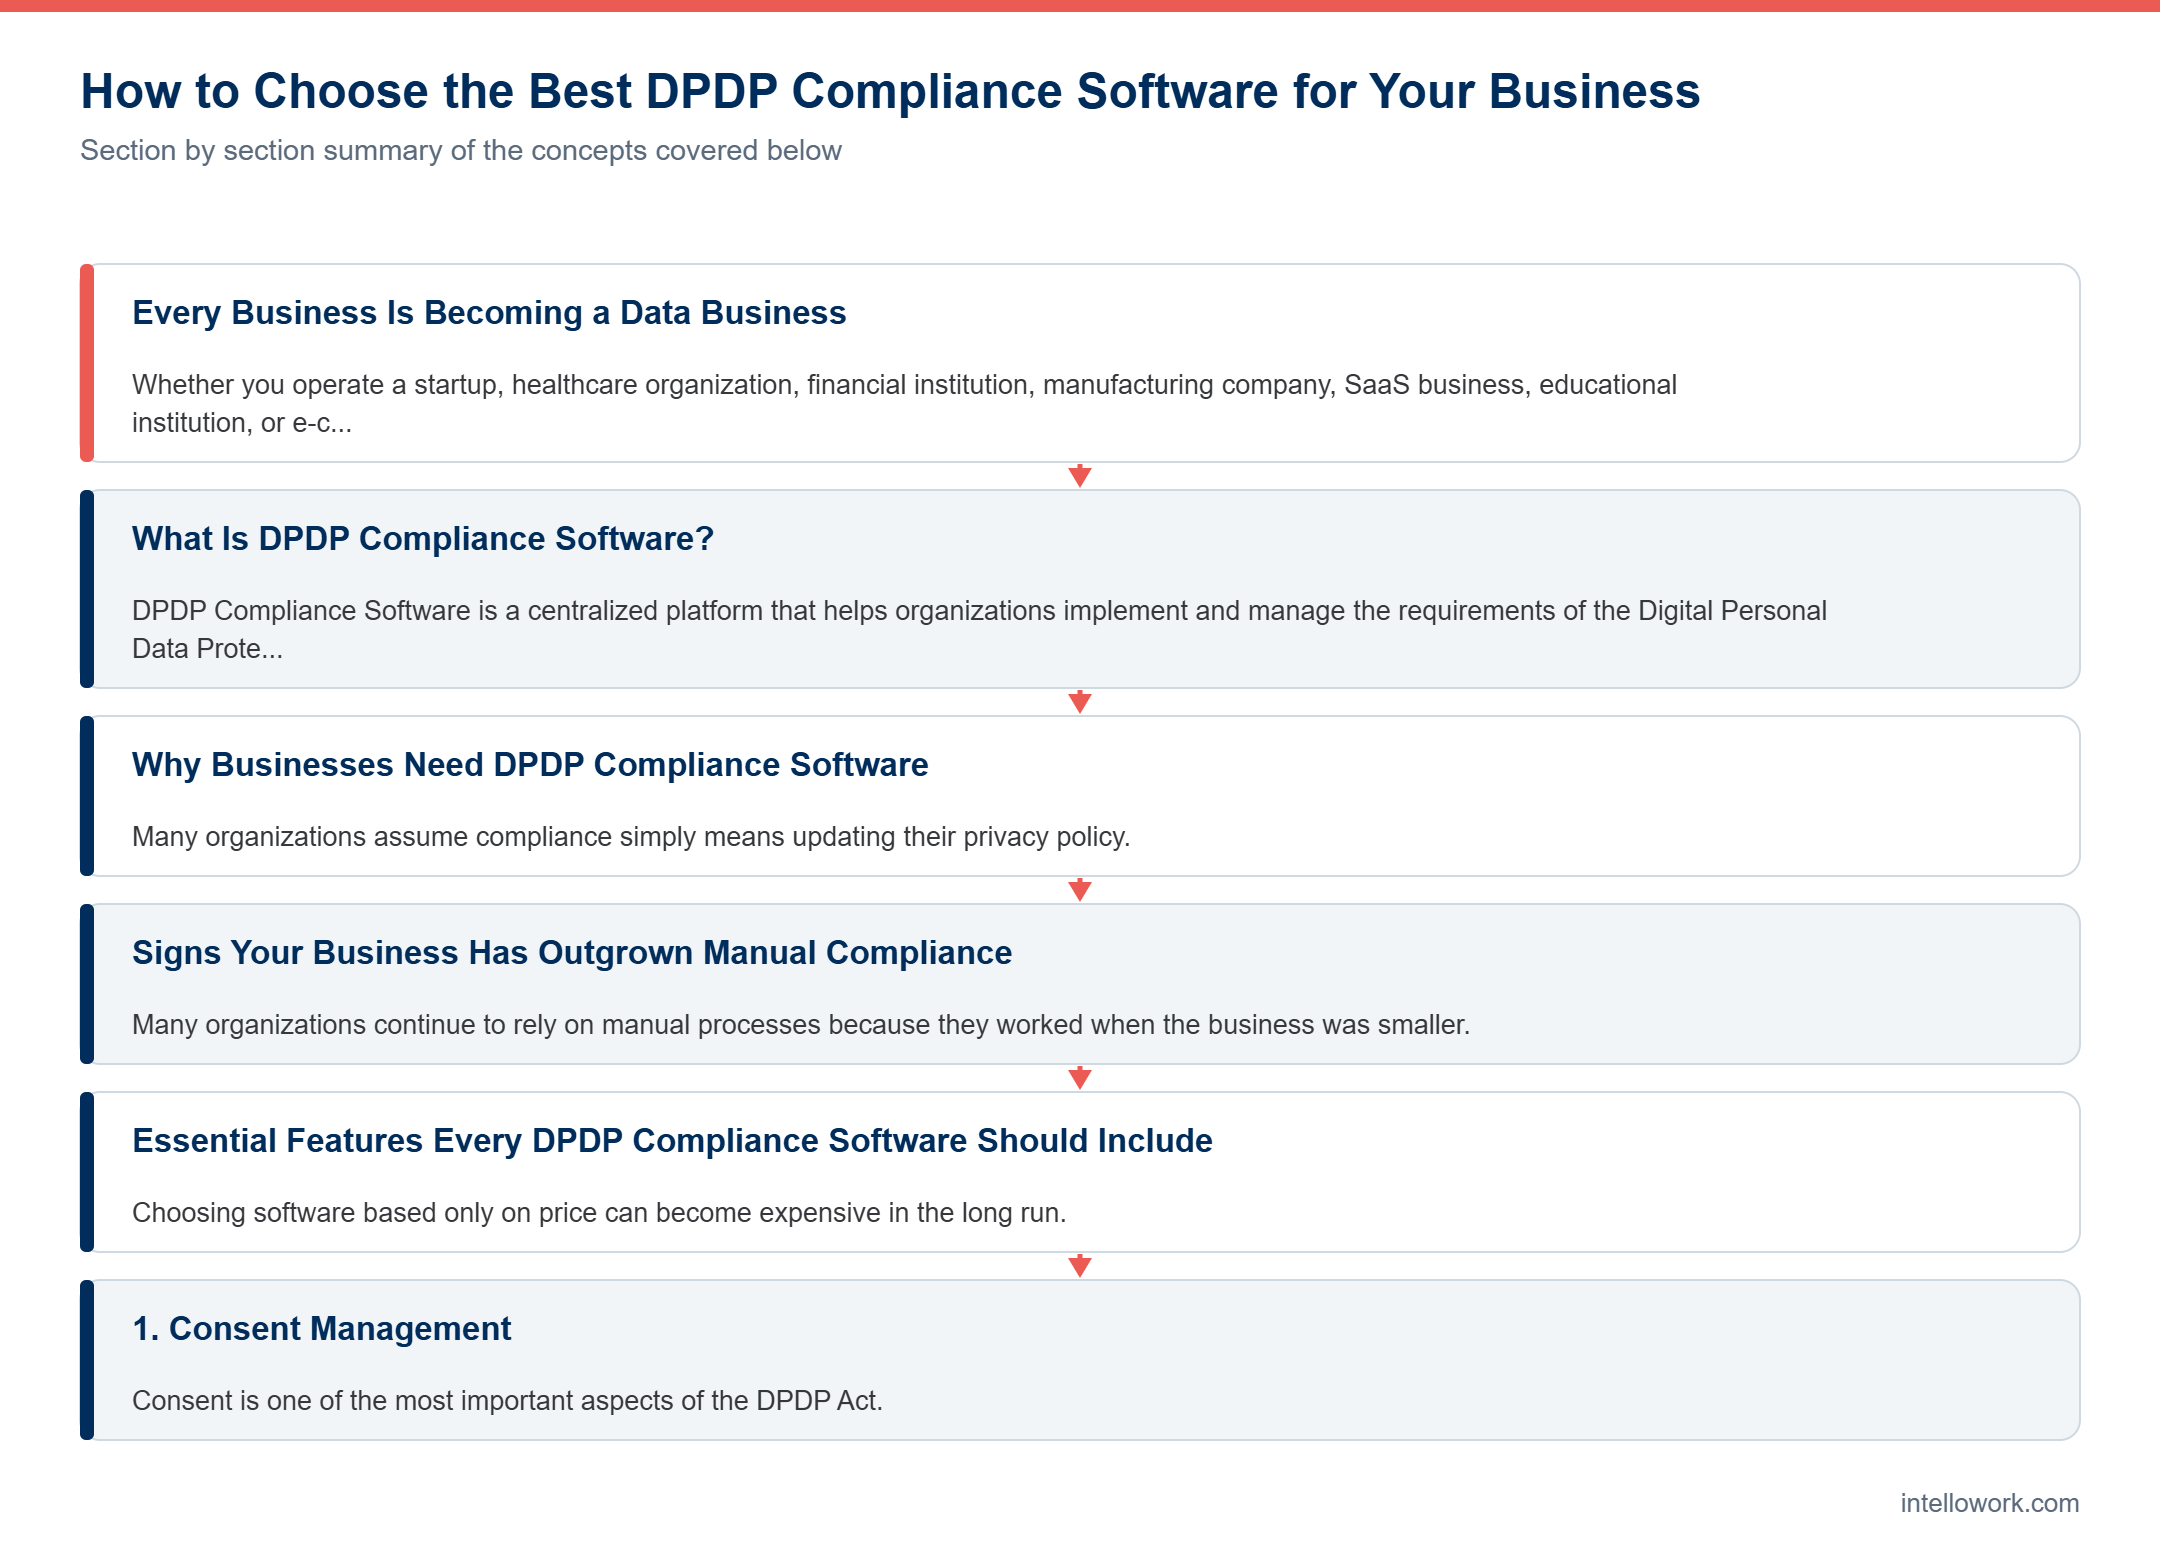Click the paragraph starting 'Whether you operate a startup'
This screenshot has height=1552, width=2160.
pos(904,403)
